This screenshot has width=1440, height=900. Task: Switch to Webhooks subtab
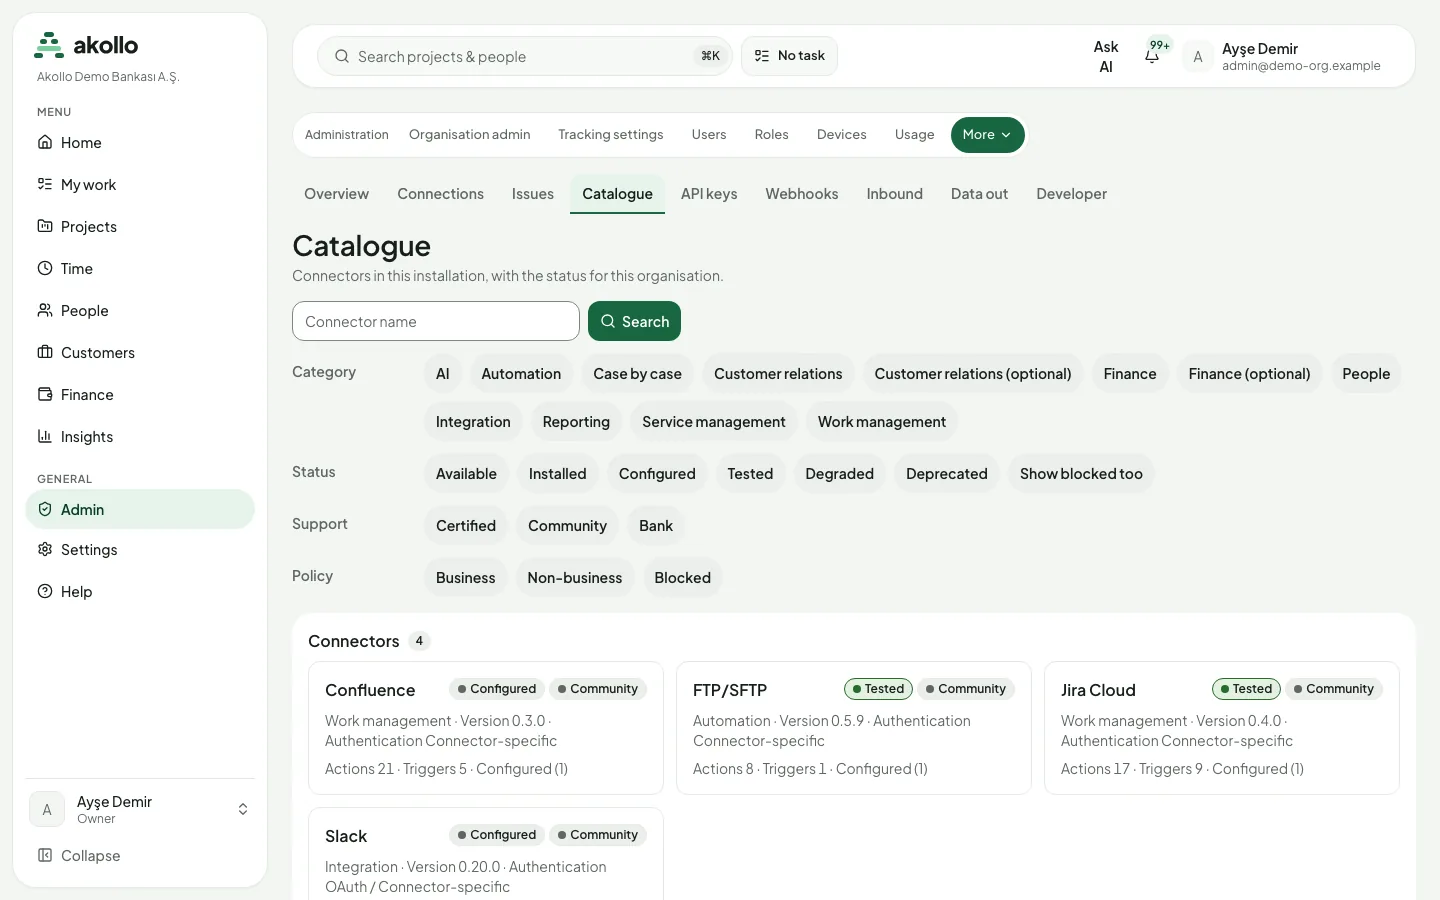tap(802, 194)
